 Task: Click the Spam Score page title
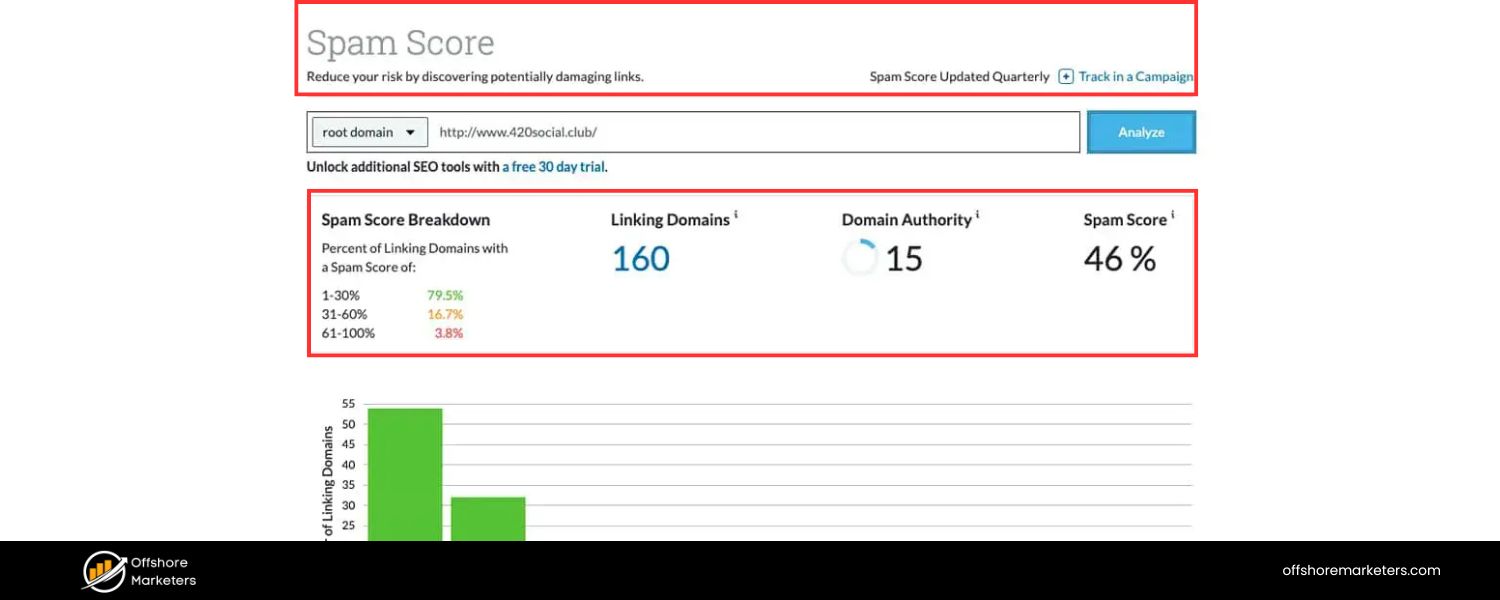pos(400,42)
